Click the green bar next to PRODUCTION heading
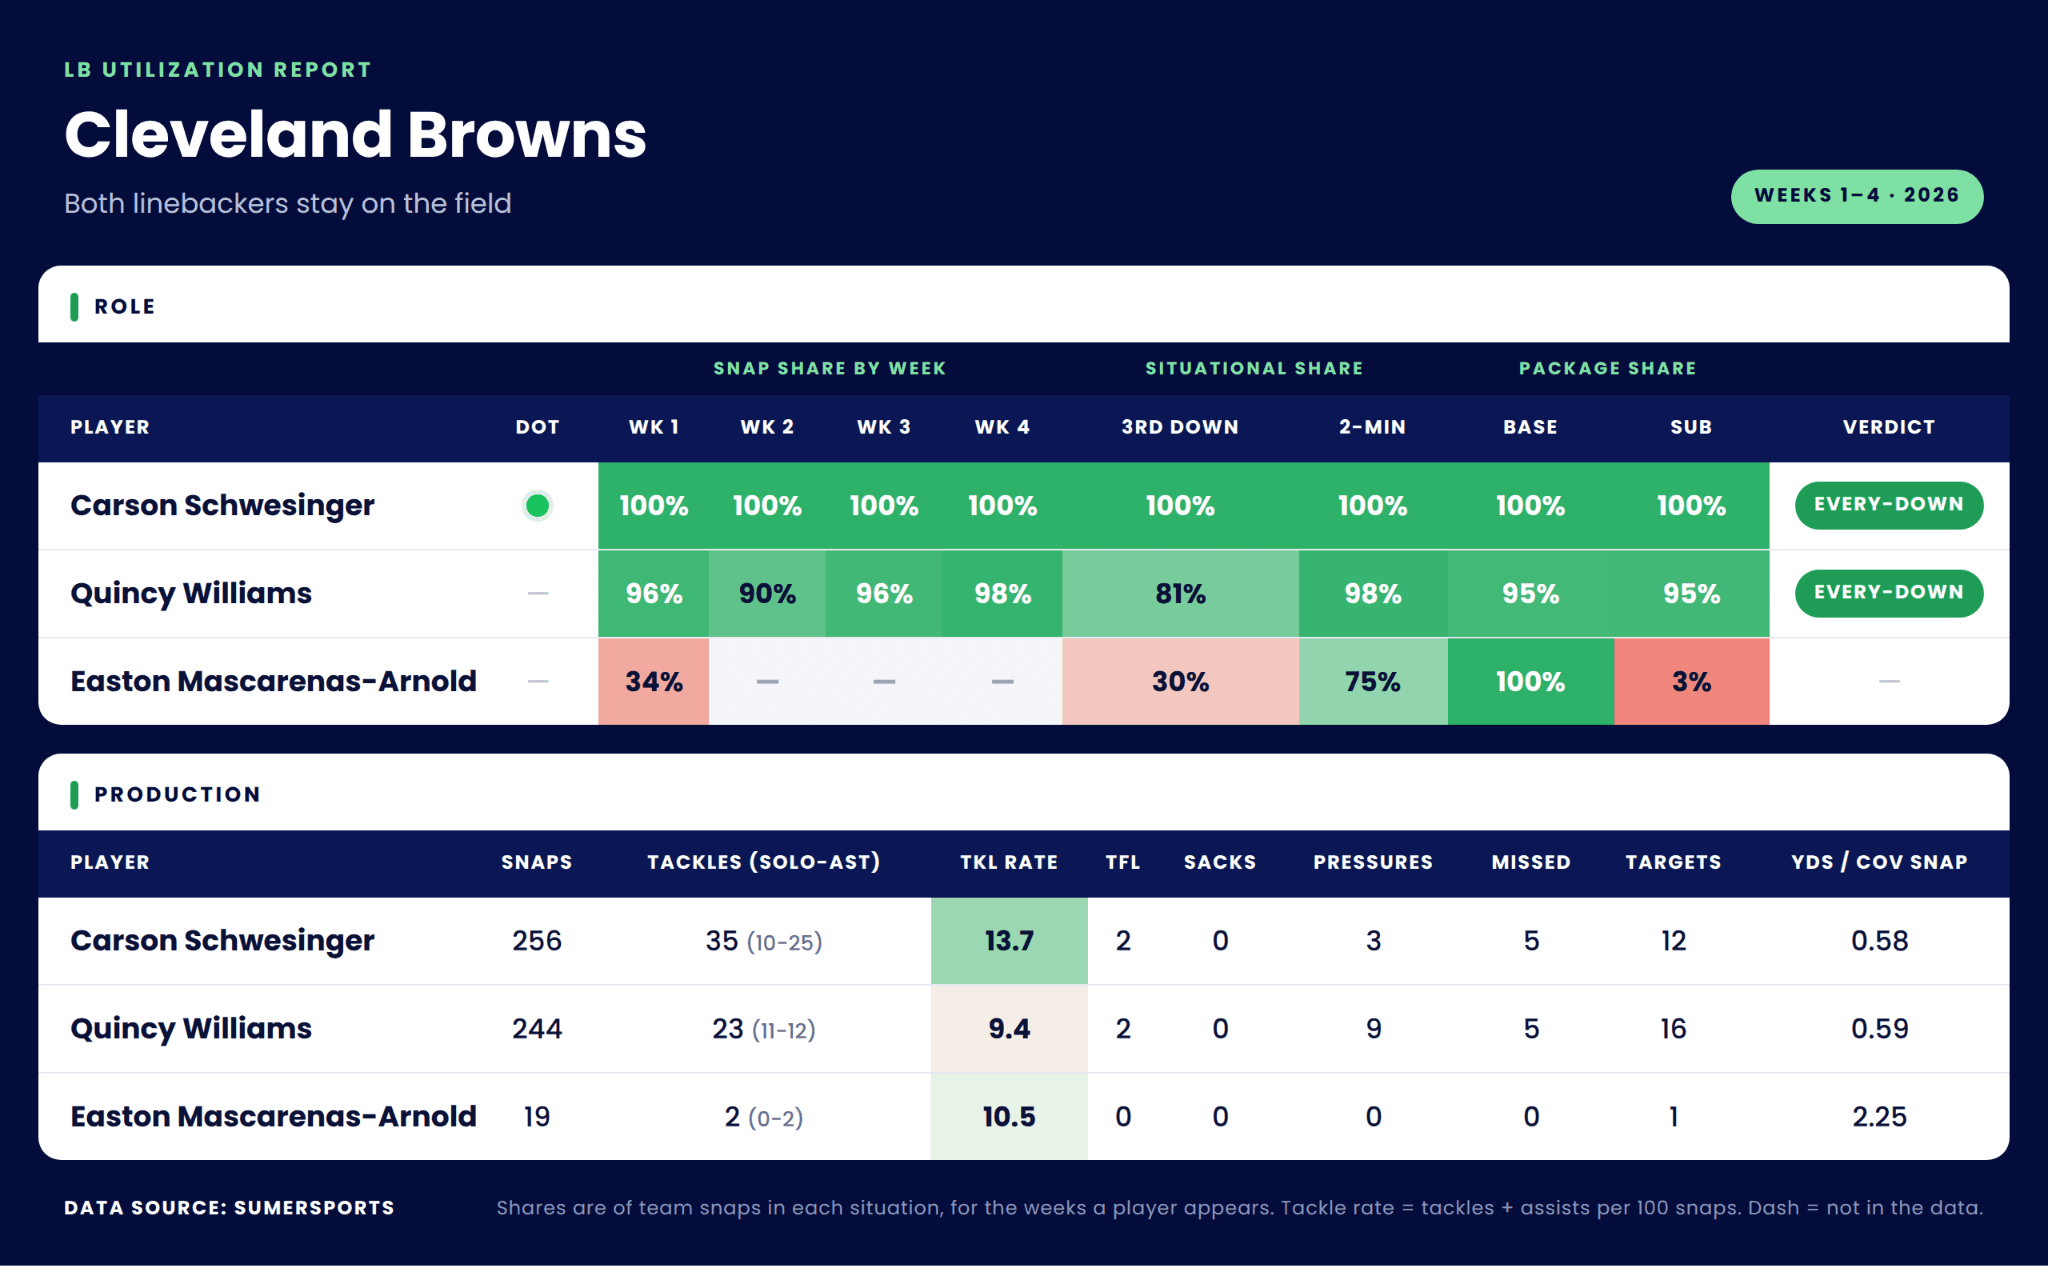Screen dimensions: 2048x1266 tap(74, 795)
